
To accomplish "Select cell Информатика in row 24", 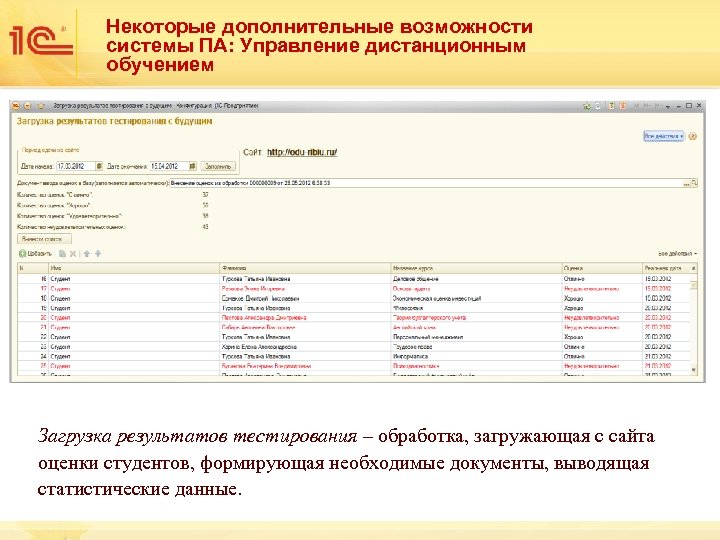I will pyautogui.click(x=477, y=356).
